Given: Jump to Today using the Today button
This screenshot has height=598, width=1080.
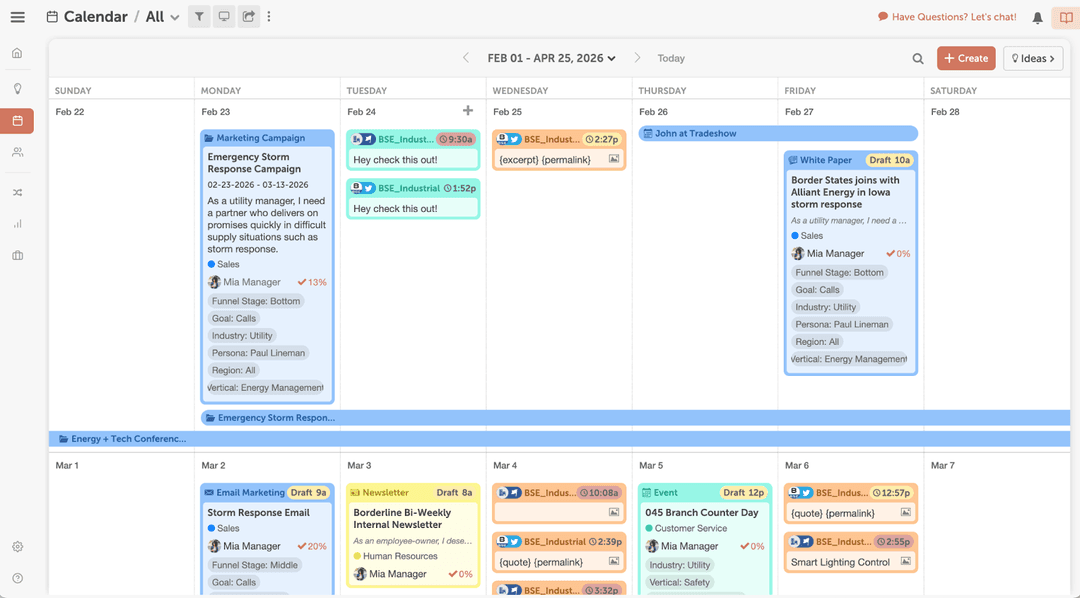Looking at the screenshot, I should (x=671, y=58).
